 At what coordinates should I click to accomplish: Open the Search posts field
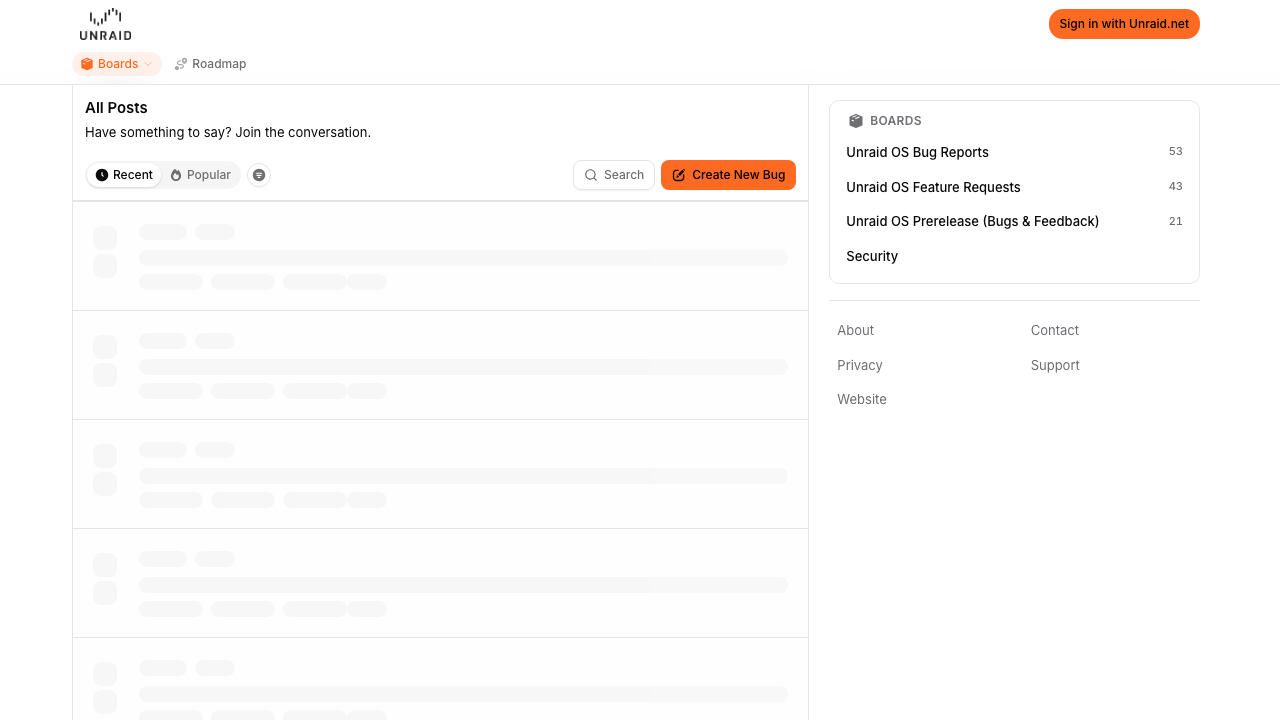click(614, 175)
